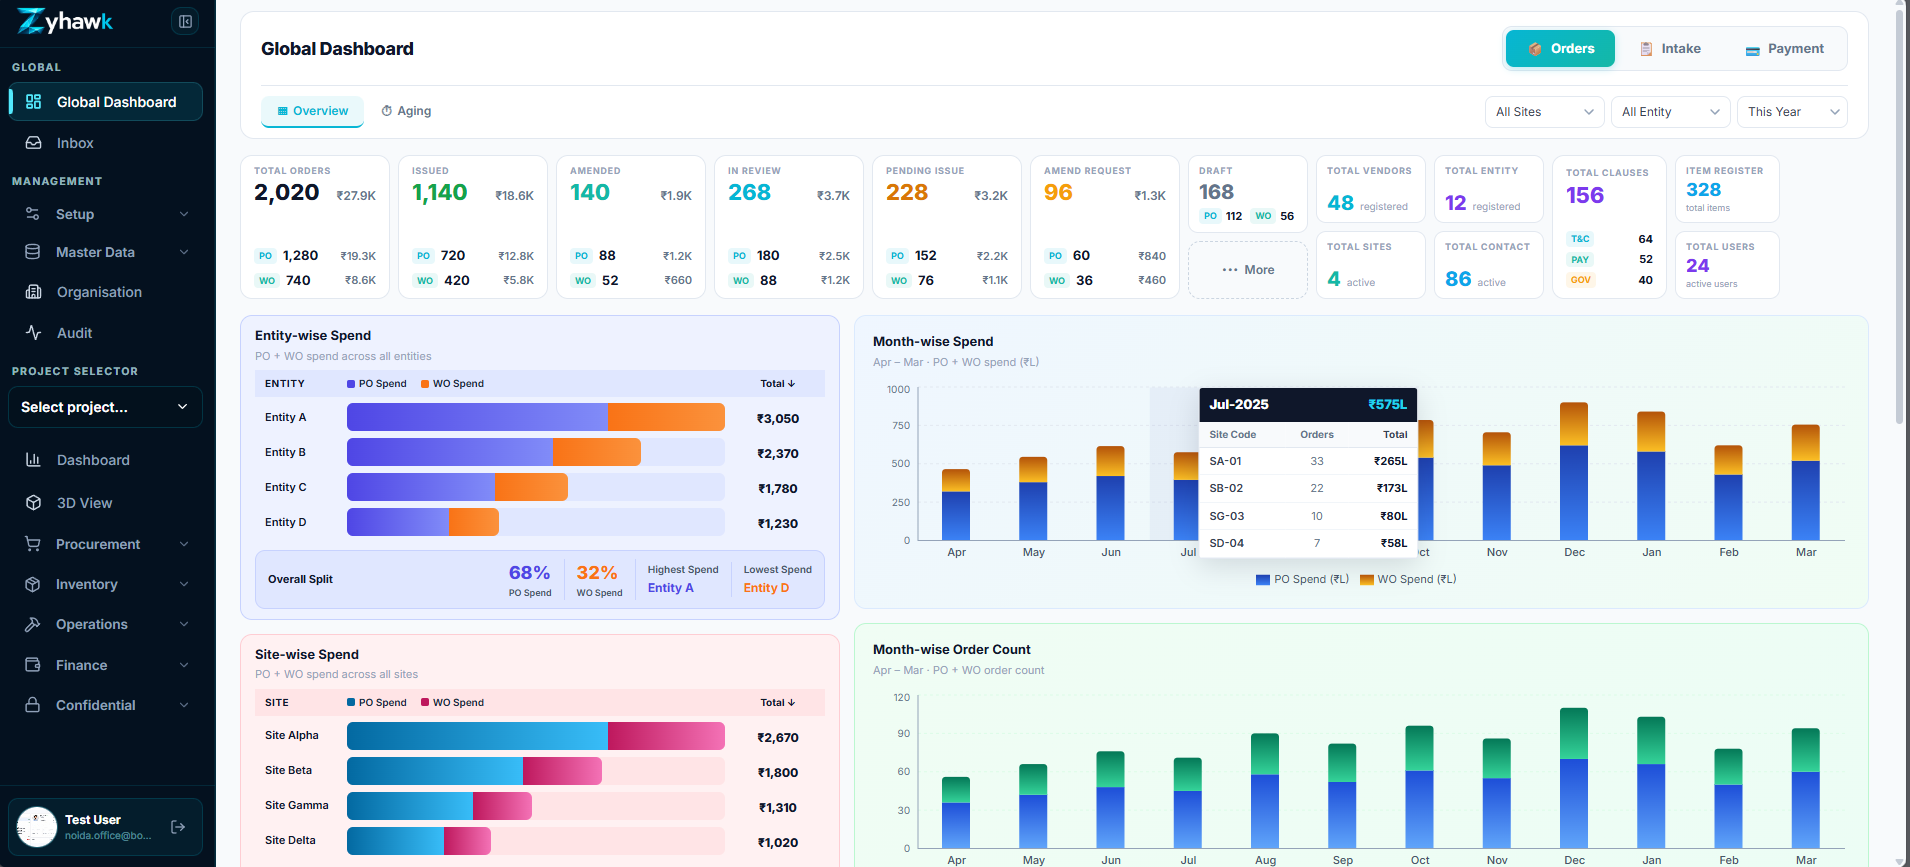Image resolution: width=1910 pixels, height=867 pixels.
Task: Click the SA-01 row in Jul-2025 tooltip
Action: pyautogui.click(x=1308, y=461)
